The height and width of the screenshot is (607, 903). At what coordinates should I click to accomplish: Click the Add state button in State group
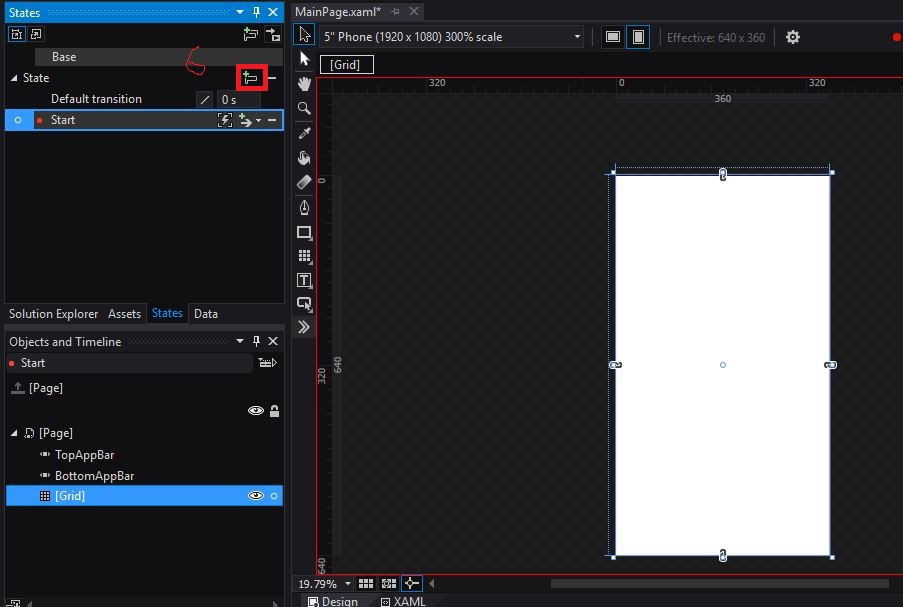click(251, 78)
